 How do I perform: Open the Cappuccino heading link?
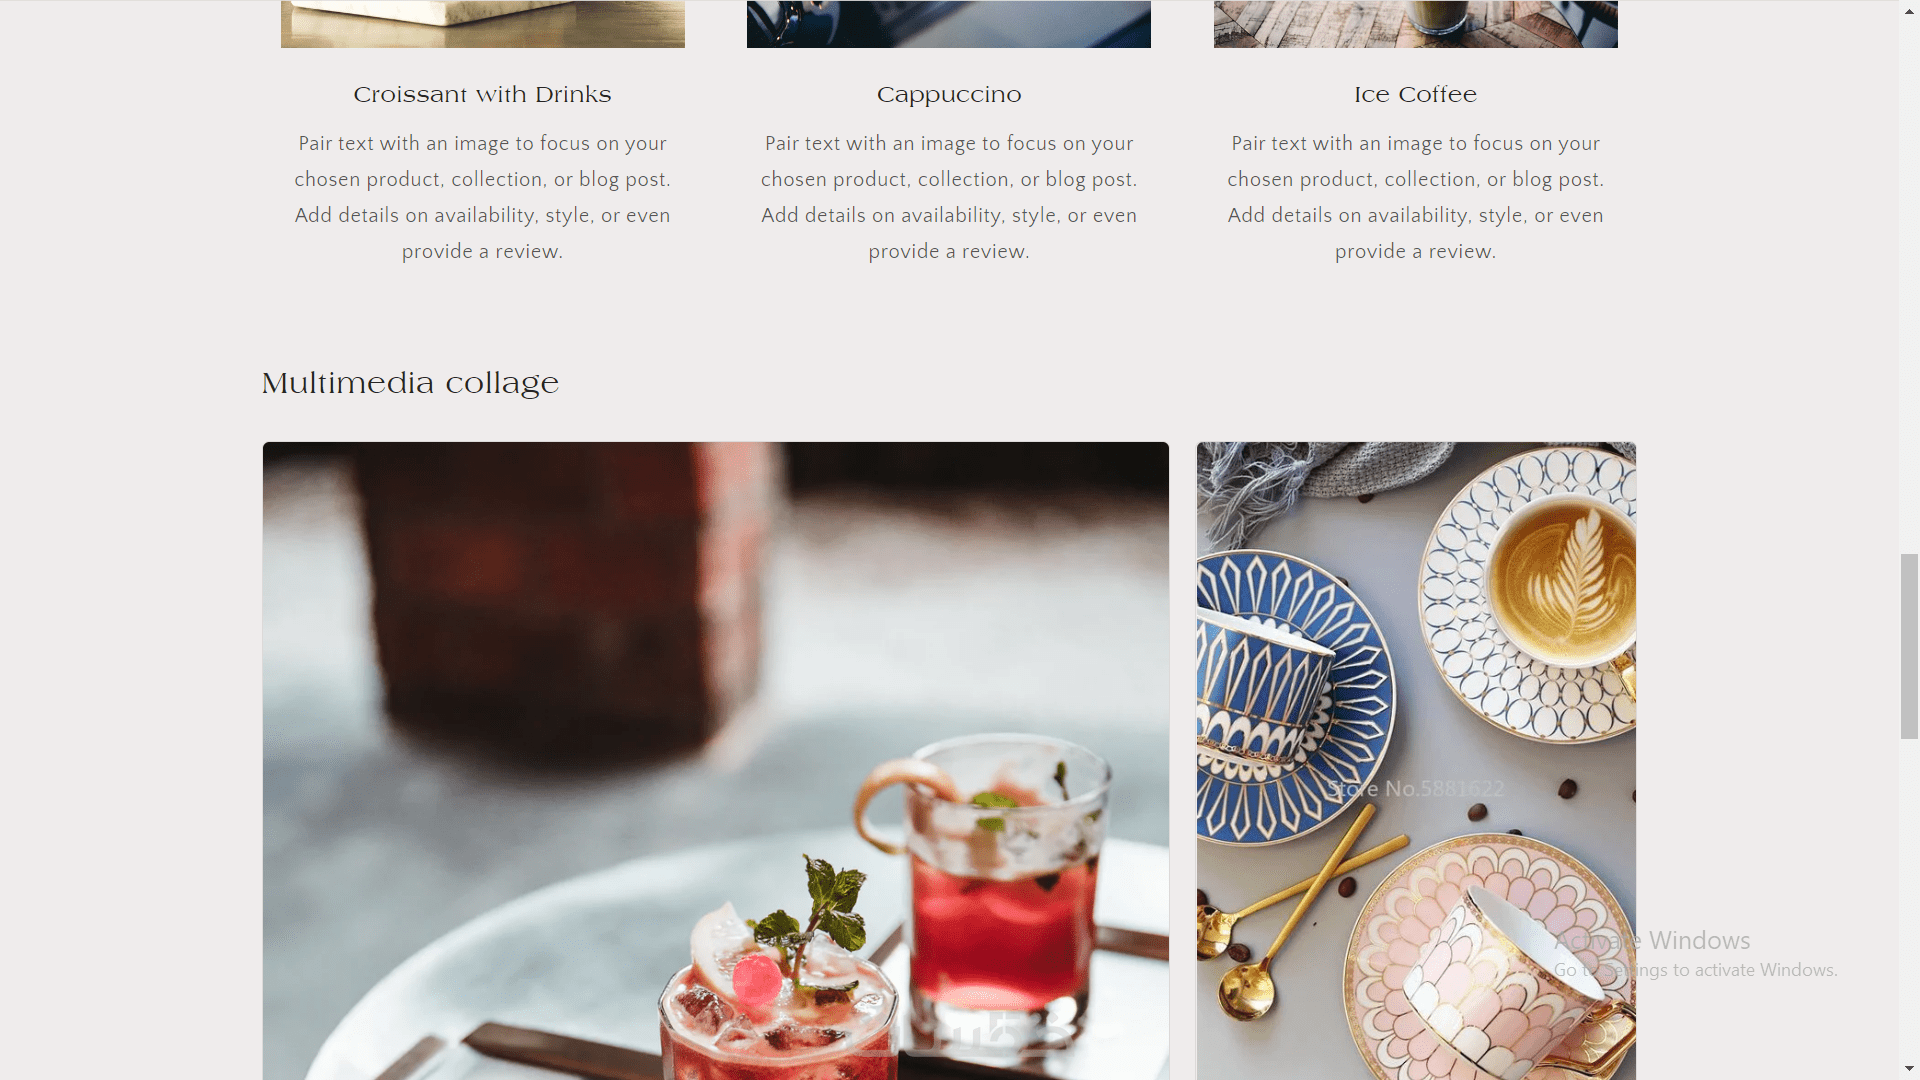949,95
